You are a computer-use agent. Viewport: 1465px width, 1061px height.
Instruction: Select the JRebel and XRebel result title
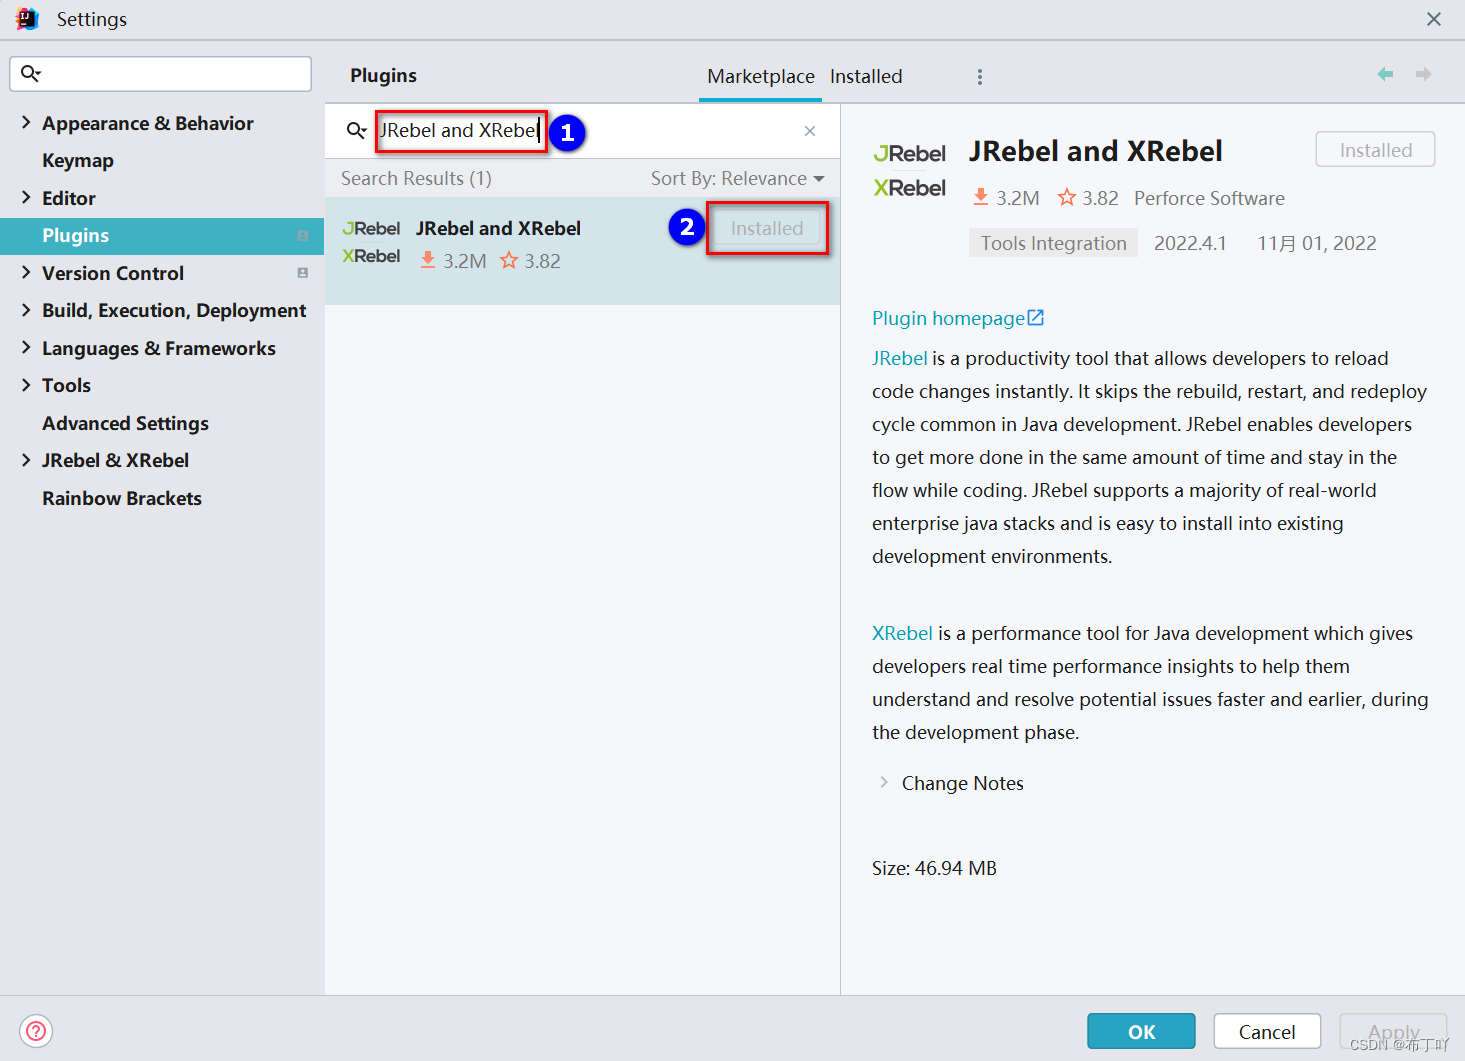coord(498,228)
